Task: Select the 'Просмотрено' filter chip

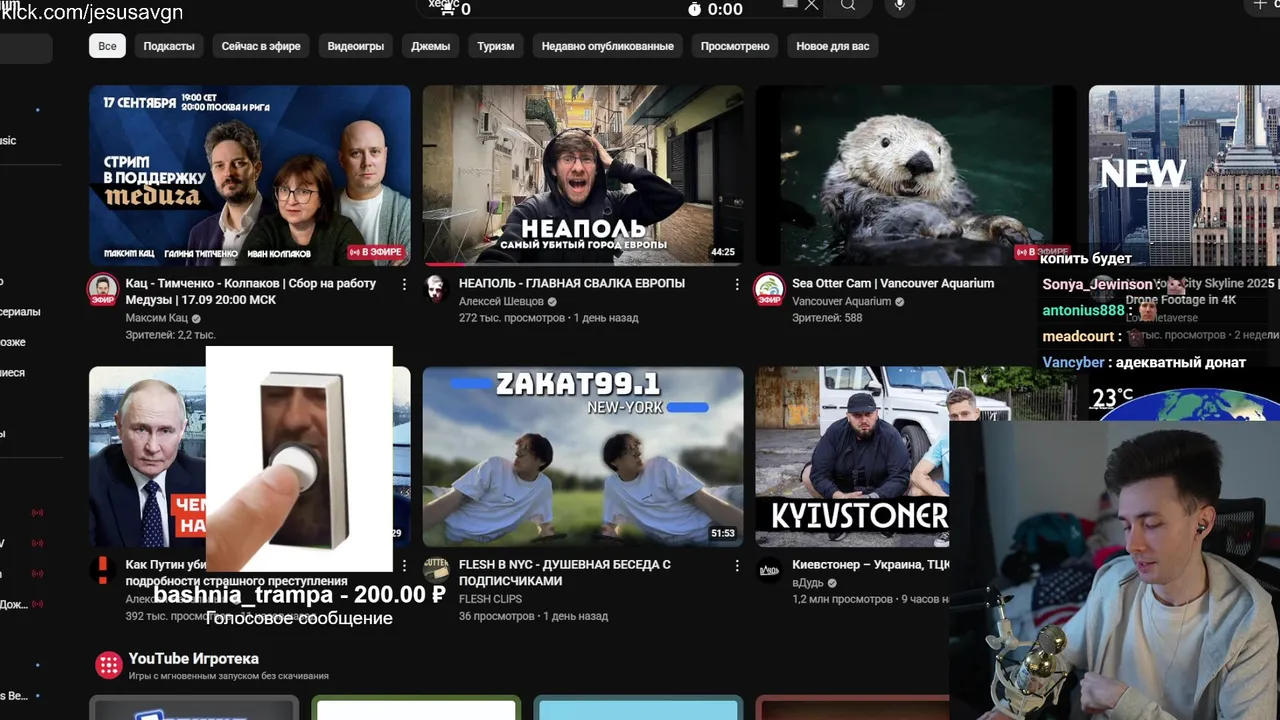Action: 735,46
